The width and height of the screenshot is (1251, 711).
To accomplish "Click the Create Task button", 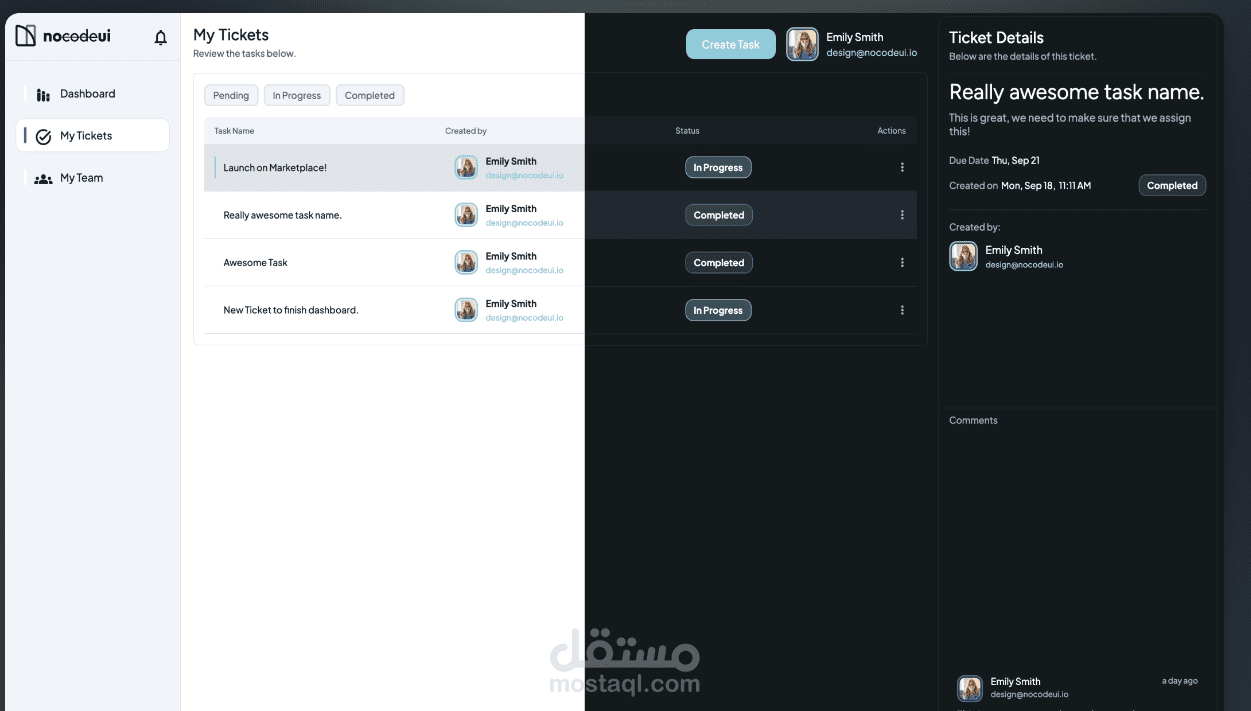I will click(x=731, y=44).
